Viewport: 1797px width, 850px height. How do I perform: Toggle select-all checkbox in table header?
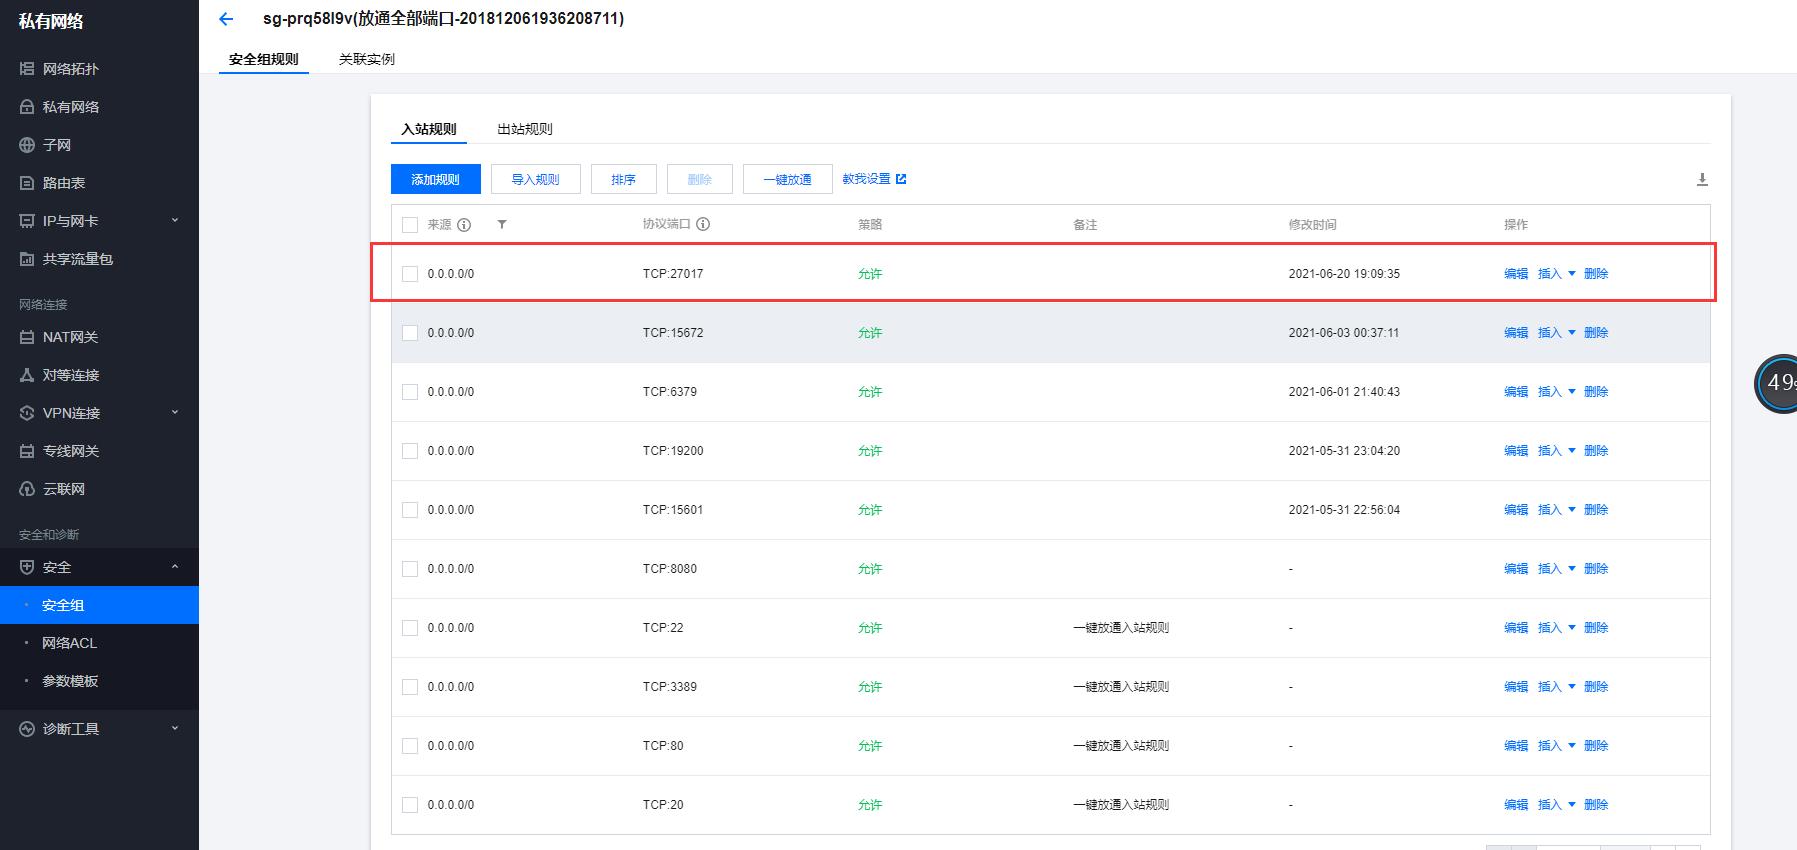410,225
